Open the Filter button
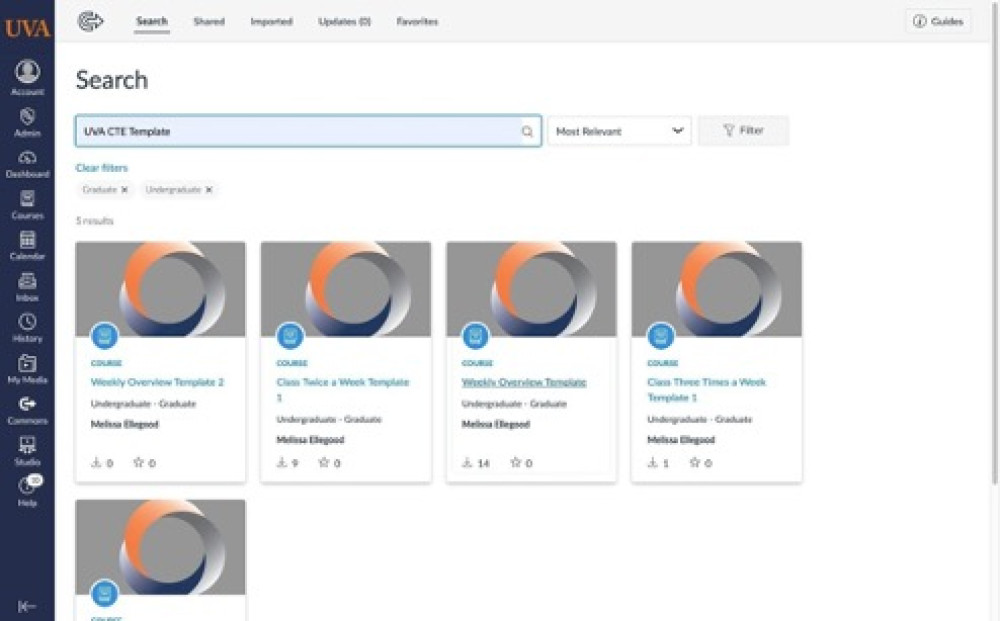 [744, 130]
